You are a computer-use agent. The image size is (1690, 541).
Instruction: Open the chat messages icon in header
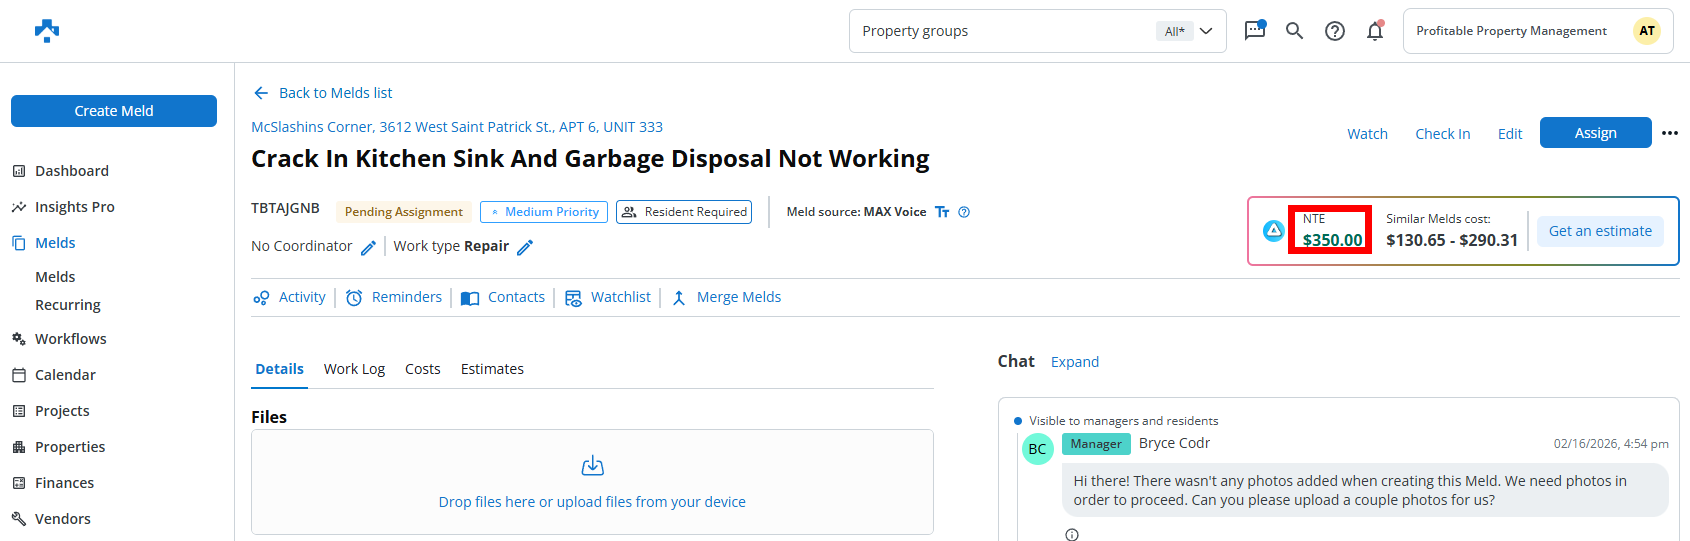[x=1254, y=31]
